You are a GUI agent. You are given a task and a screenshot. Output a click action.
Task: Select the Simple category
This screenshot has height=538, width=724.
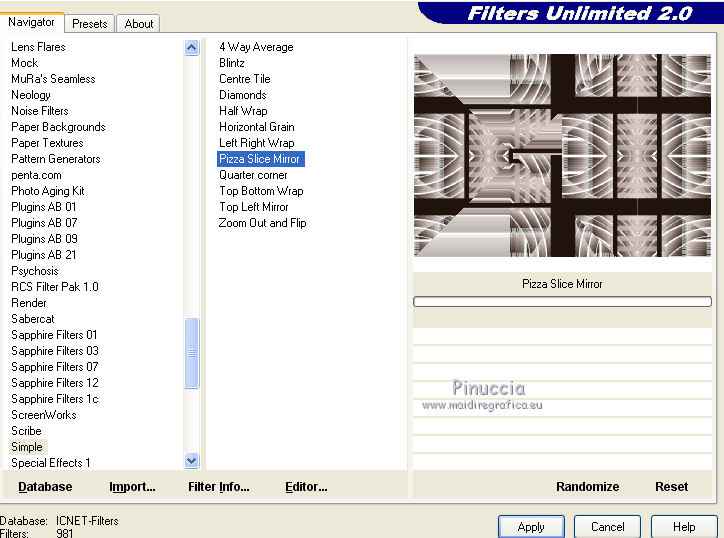tap(27, 447)
